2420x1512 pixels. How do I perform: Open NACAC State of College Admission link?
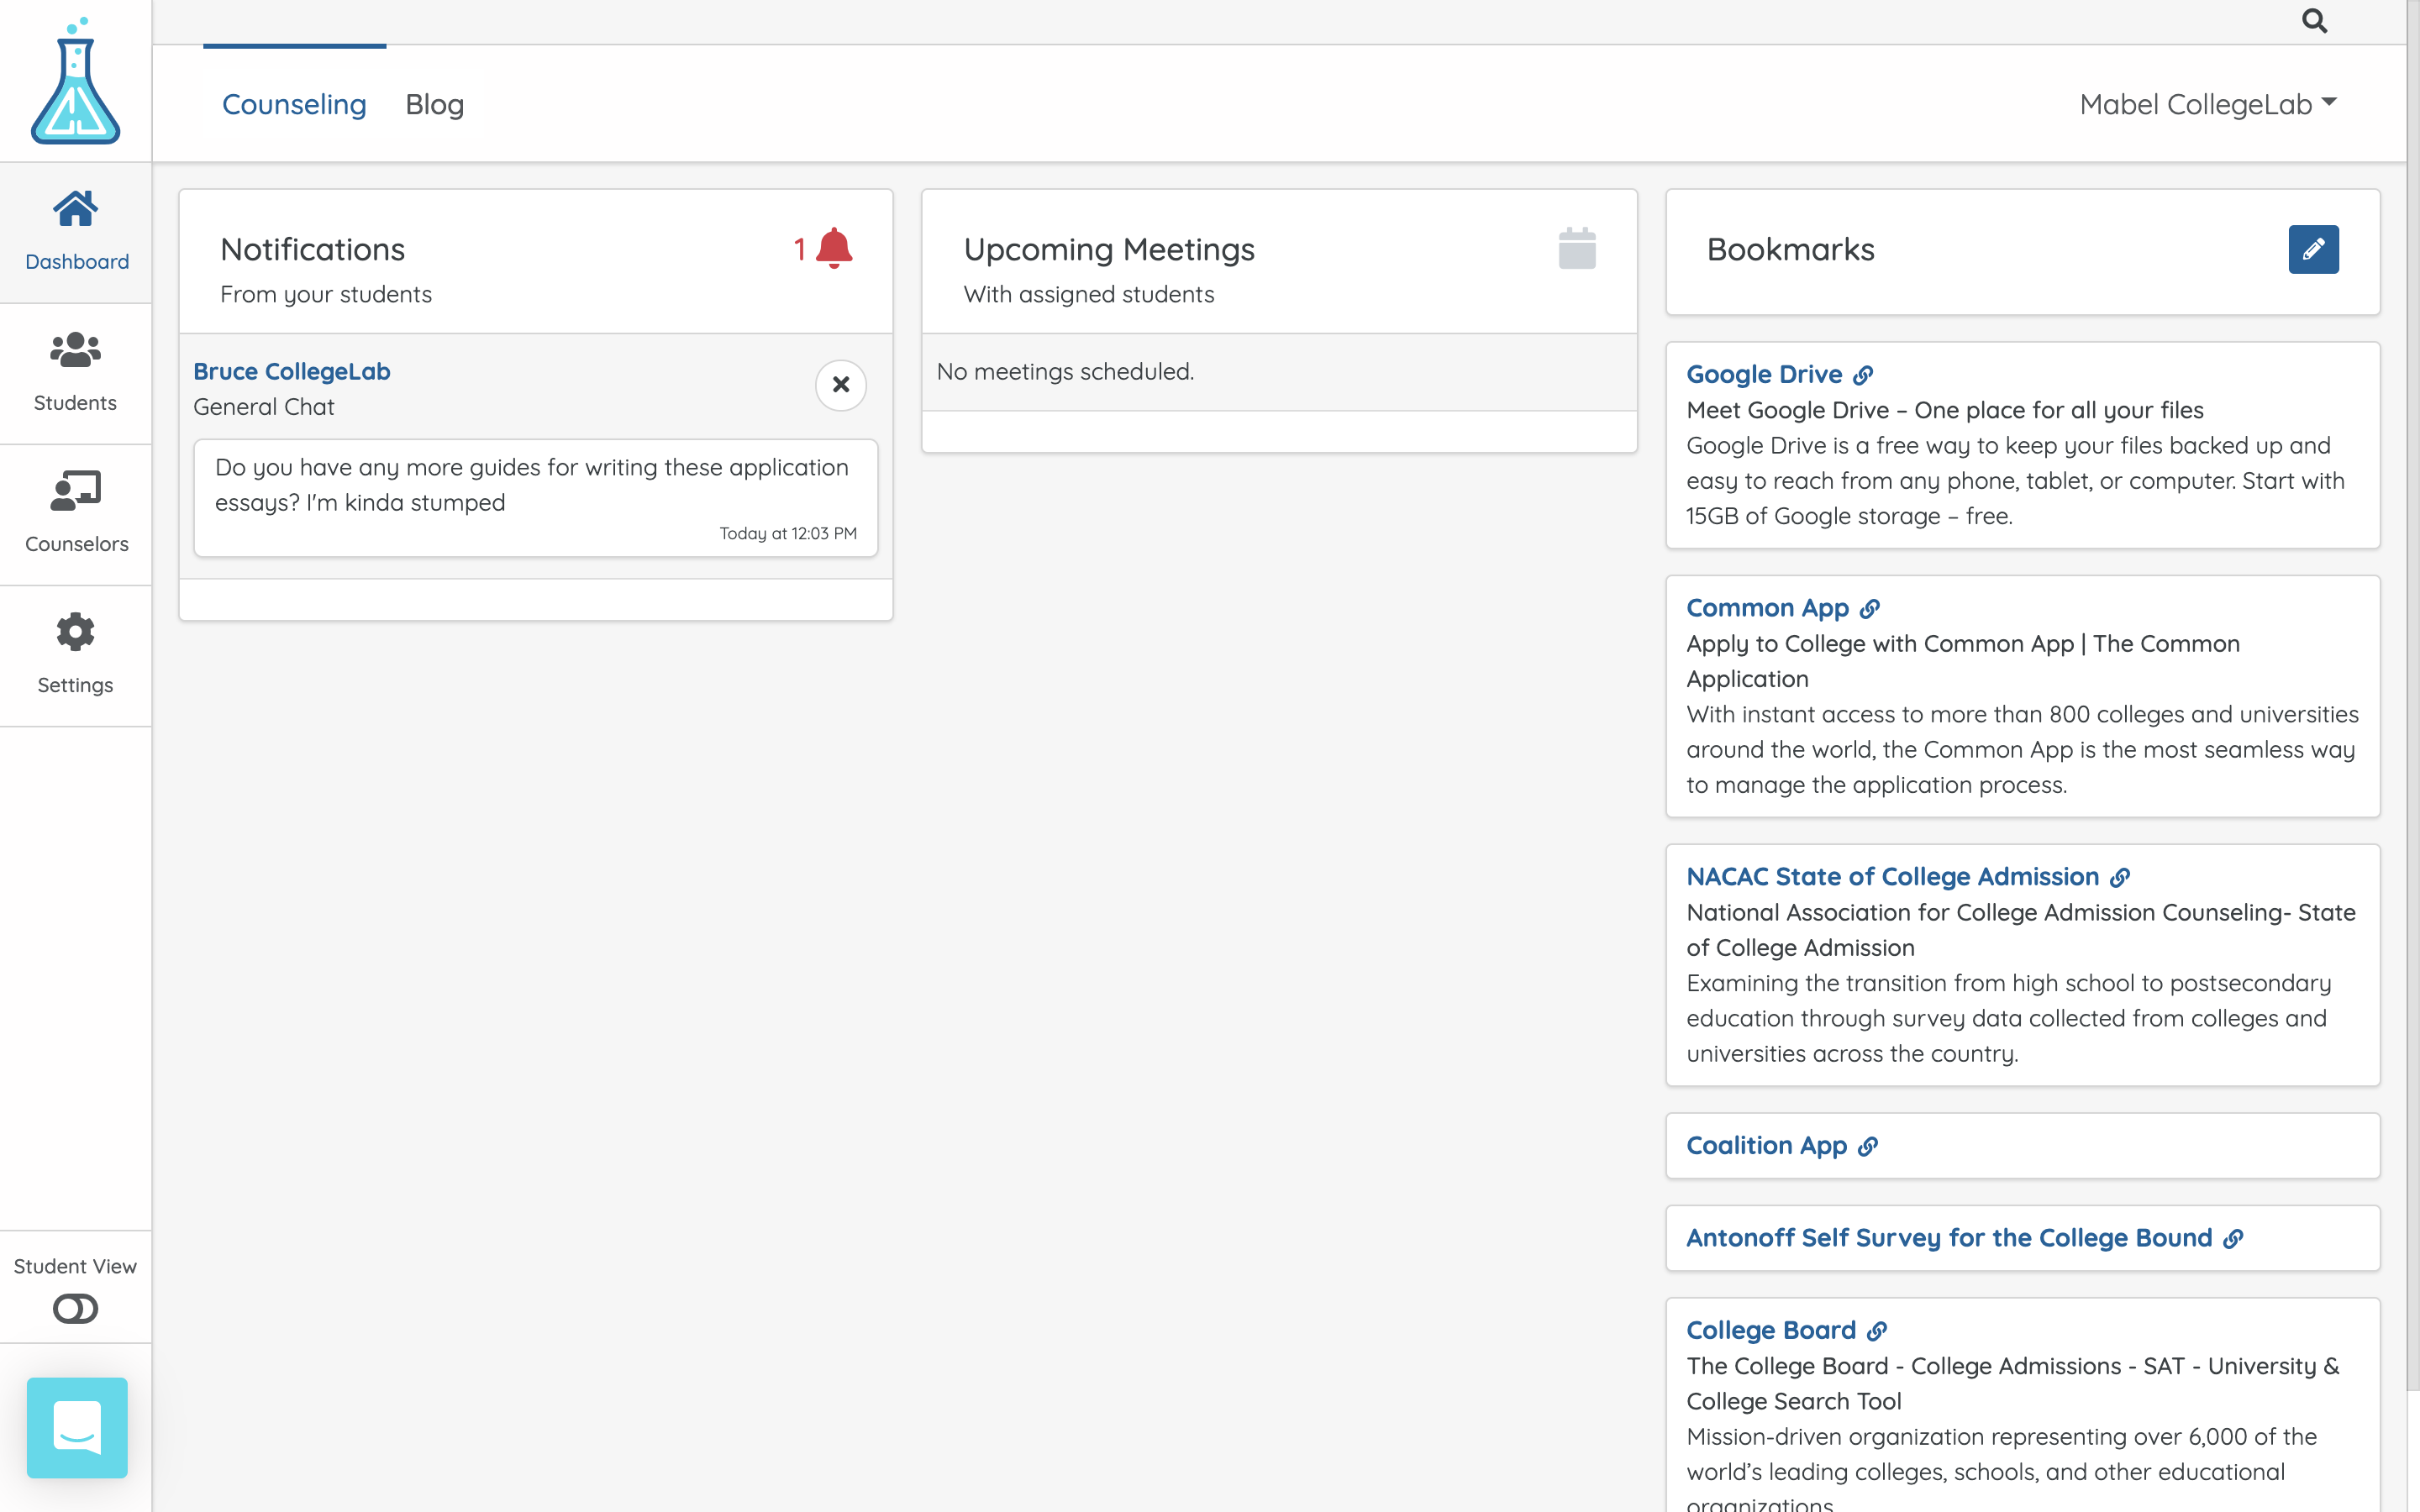pos(1892,877)
